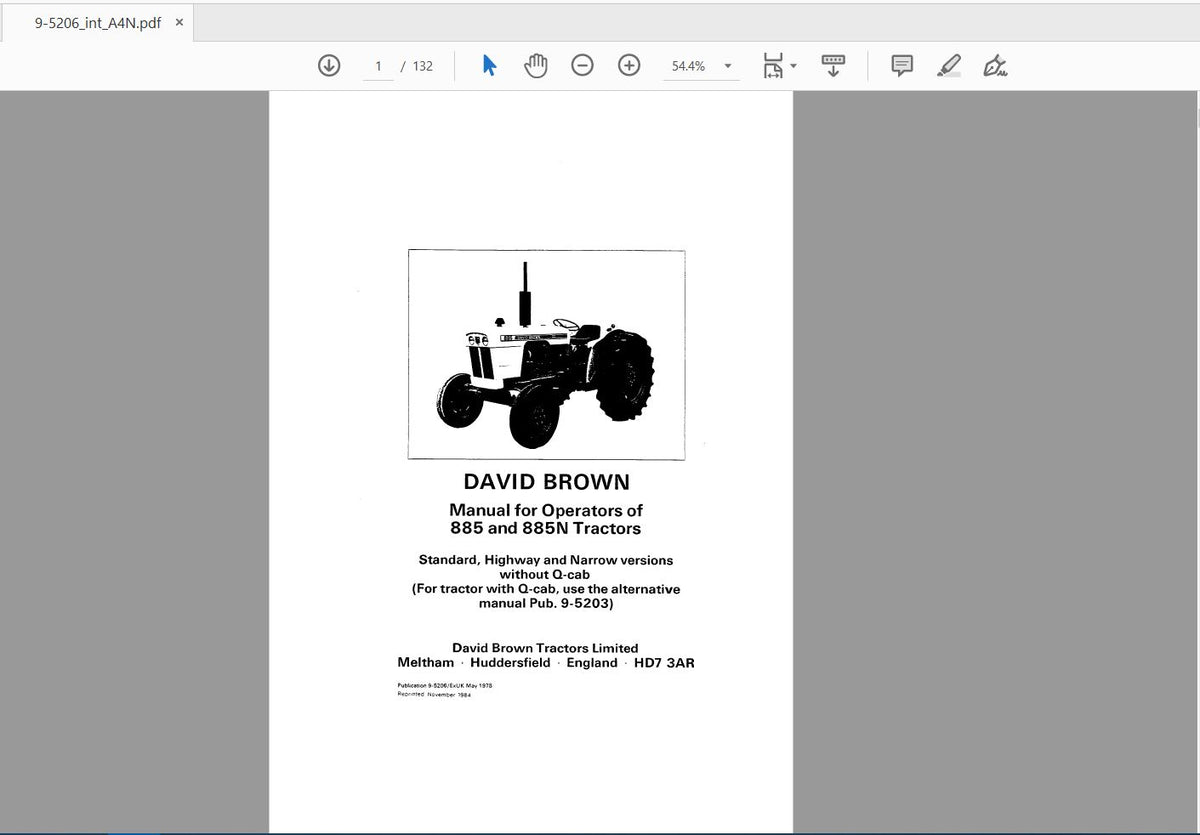
Task: Add a comment with the note icon
Action: click(x=902, y=66)
